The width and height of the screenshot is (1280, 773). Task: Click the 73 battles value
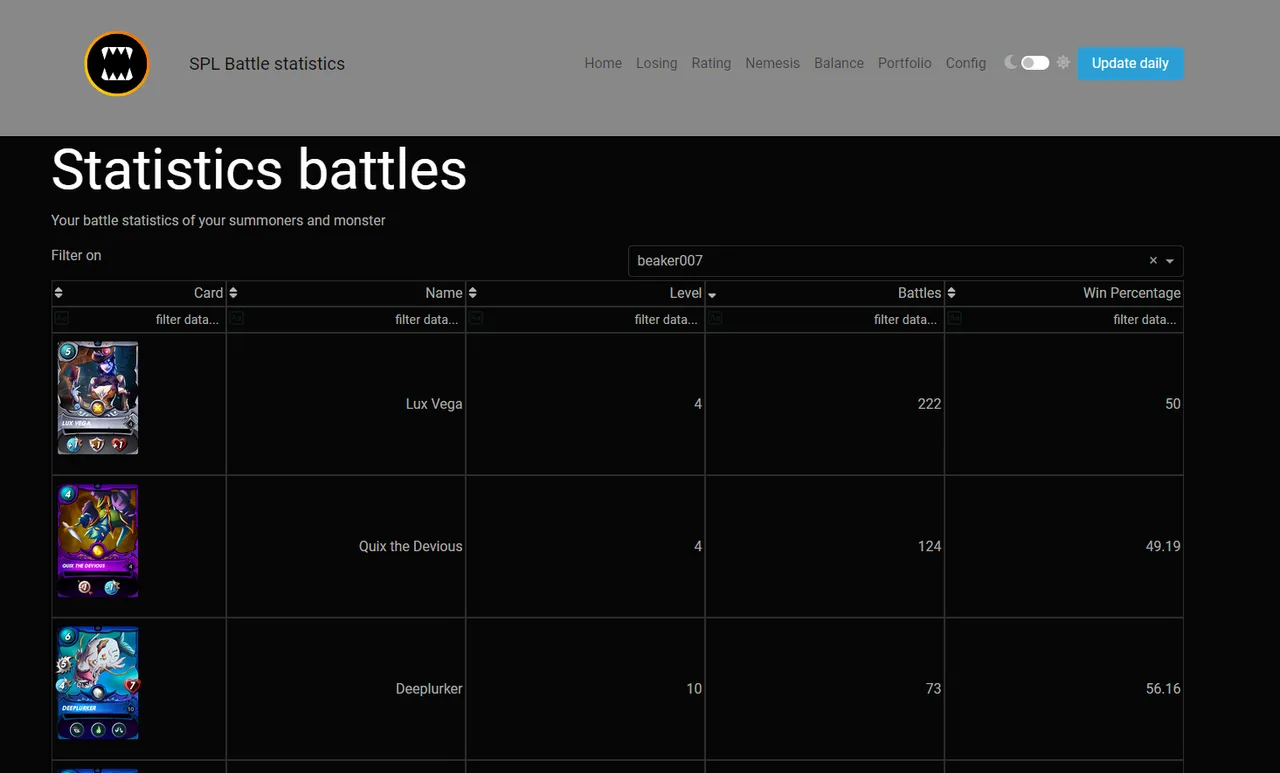click(x=933, y=689)
